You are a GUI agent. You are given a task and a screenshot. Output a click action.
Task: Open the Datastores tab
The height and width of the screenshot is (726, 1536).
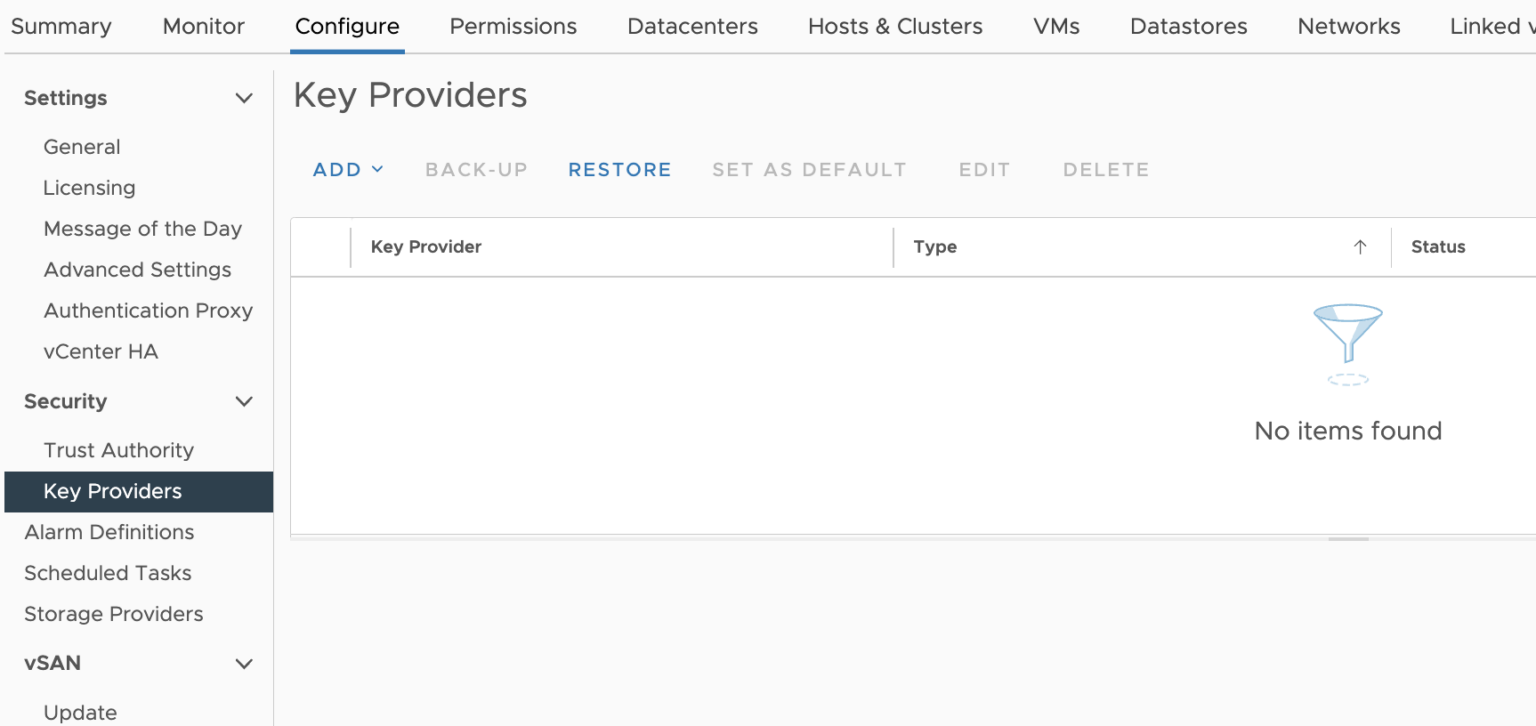tap(1188, 26)
